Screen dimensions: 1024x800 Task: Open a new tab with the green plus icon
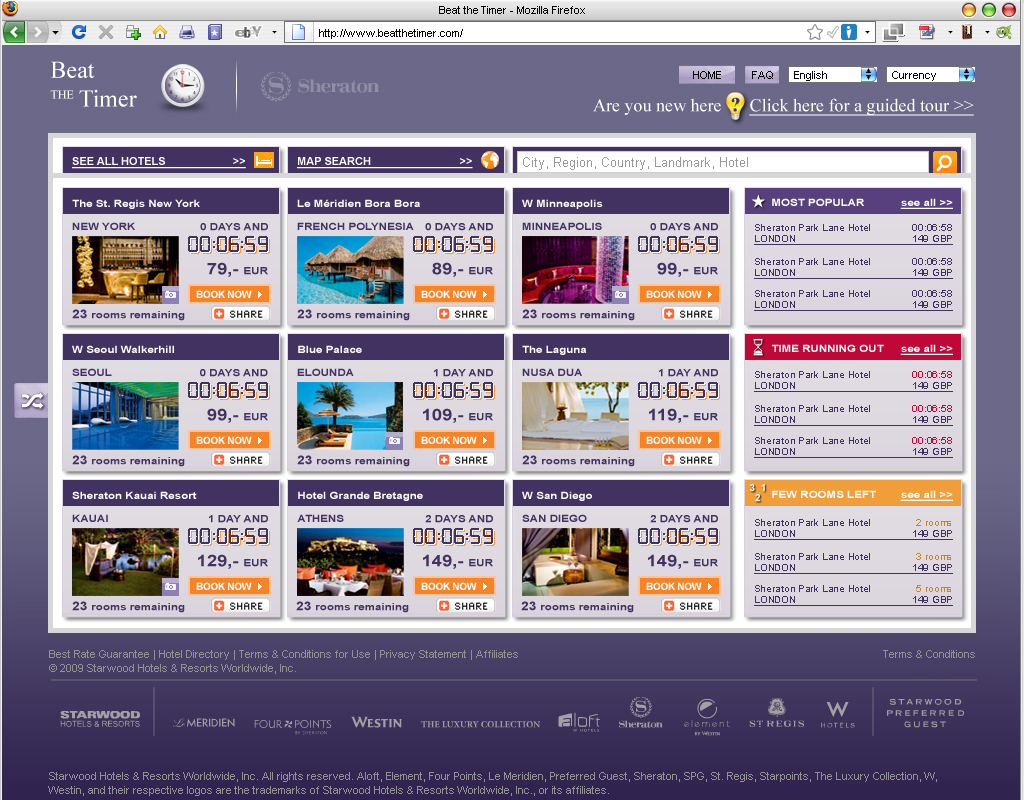pyautogui.click(x=133, y=32)
